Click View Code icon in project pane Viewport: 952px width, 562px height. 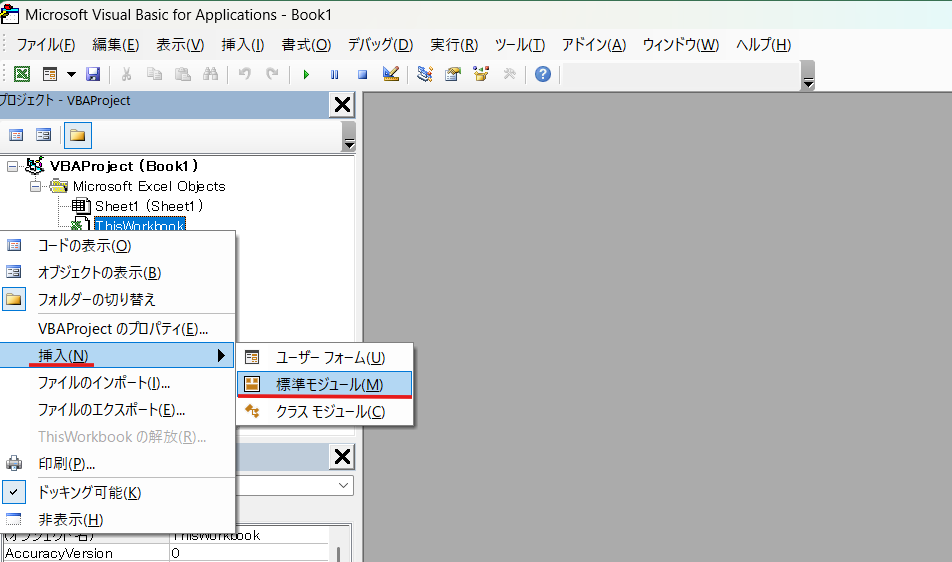pos(16,135)
